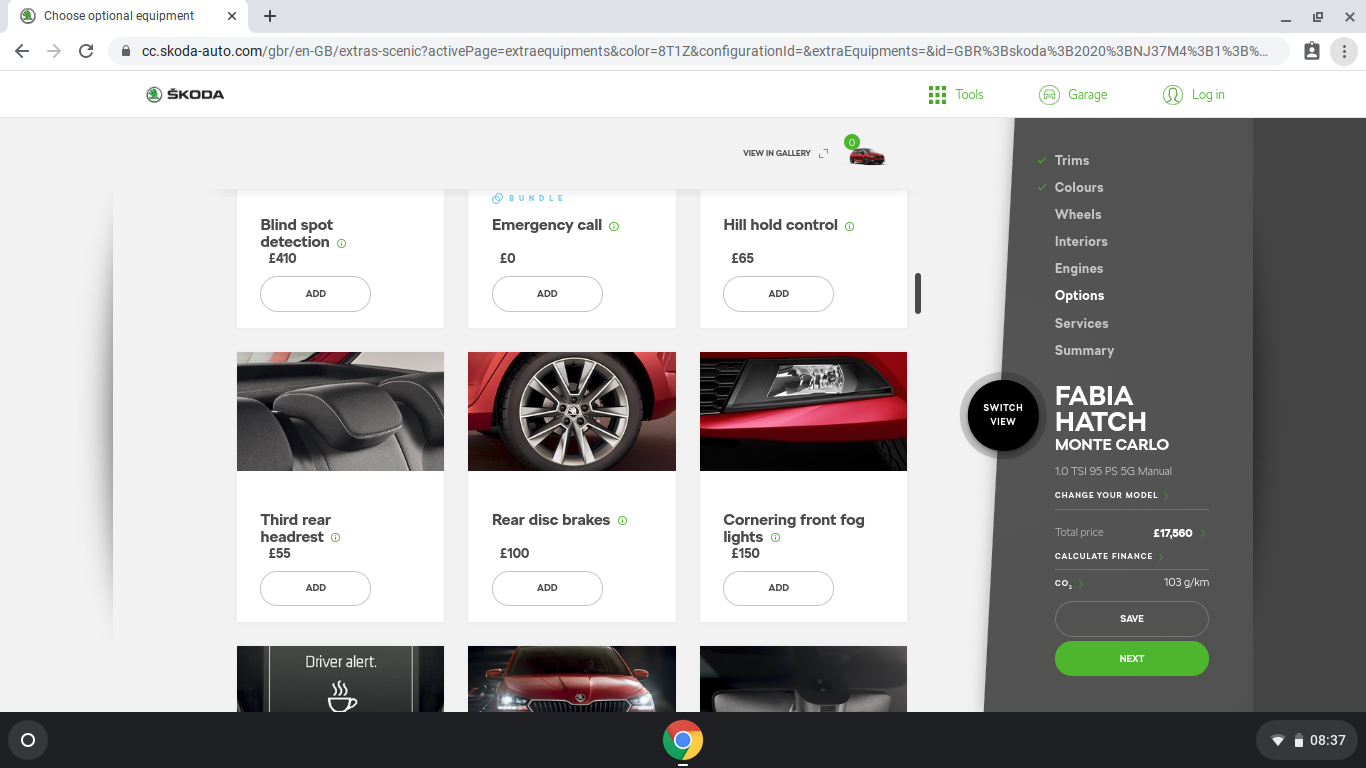Open the Calculate Finance link
The height and width of the screenshot is (768, 1366).
pos(1104,556)
